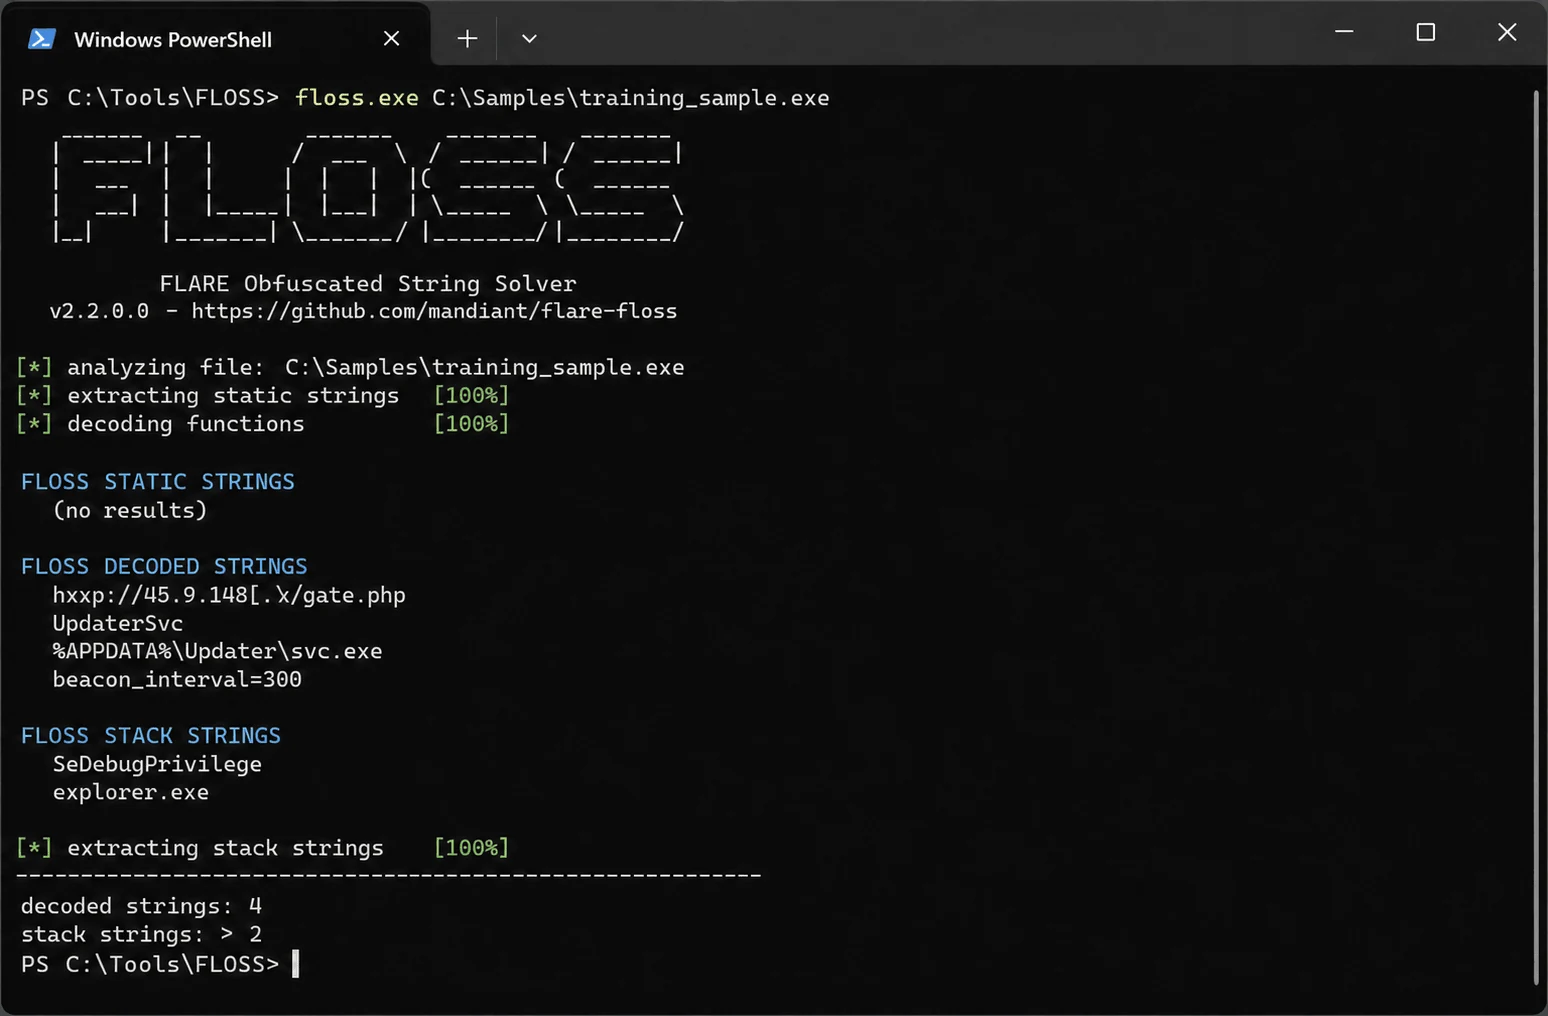The height and width of the screenshot is (1016, 1548).
Task: Click the PowerShell icon in the tab
Action: (41, 39)
